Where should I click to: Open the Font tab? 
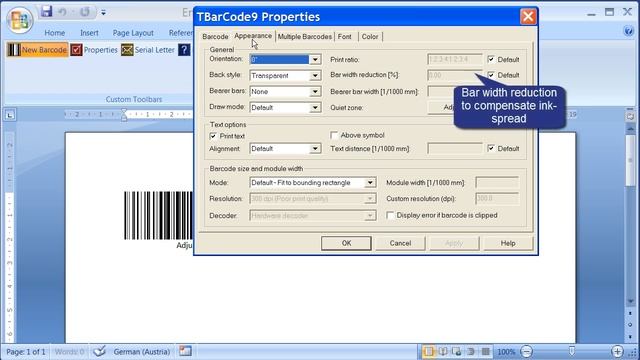345,37
